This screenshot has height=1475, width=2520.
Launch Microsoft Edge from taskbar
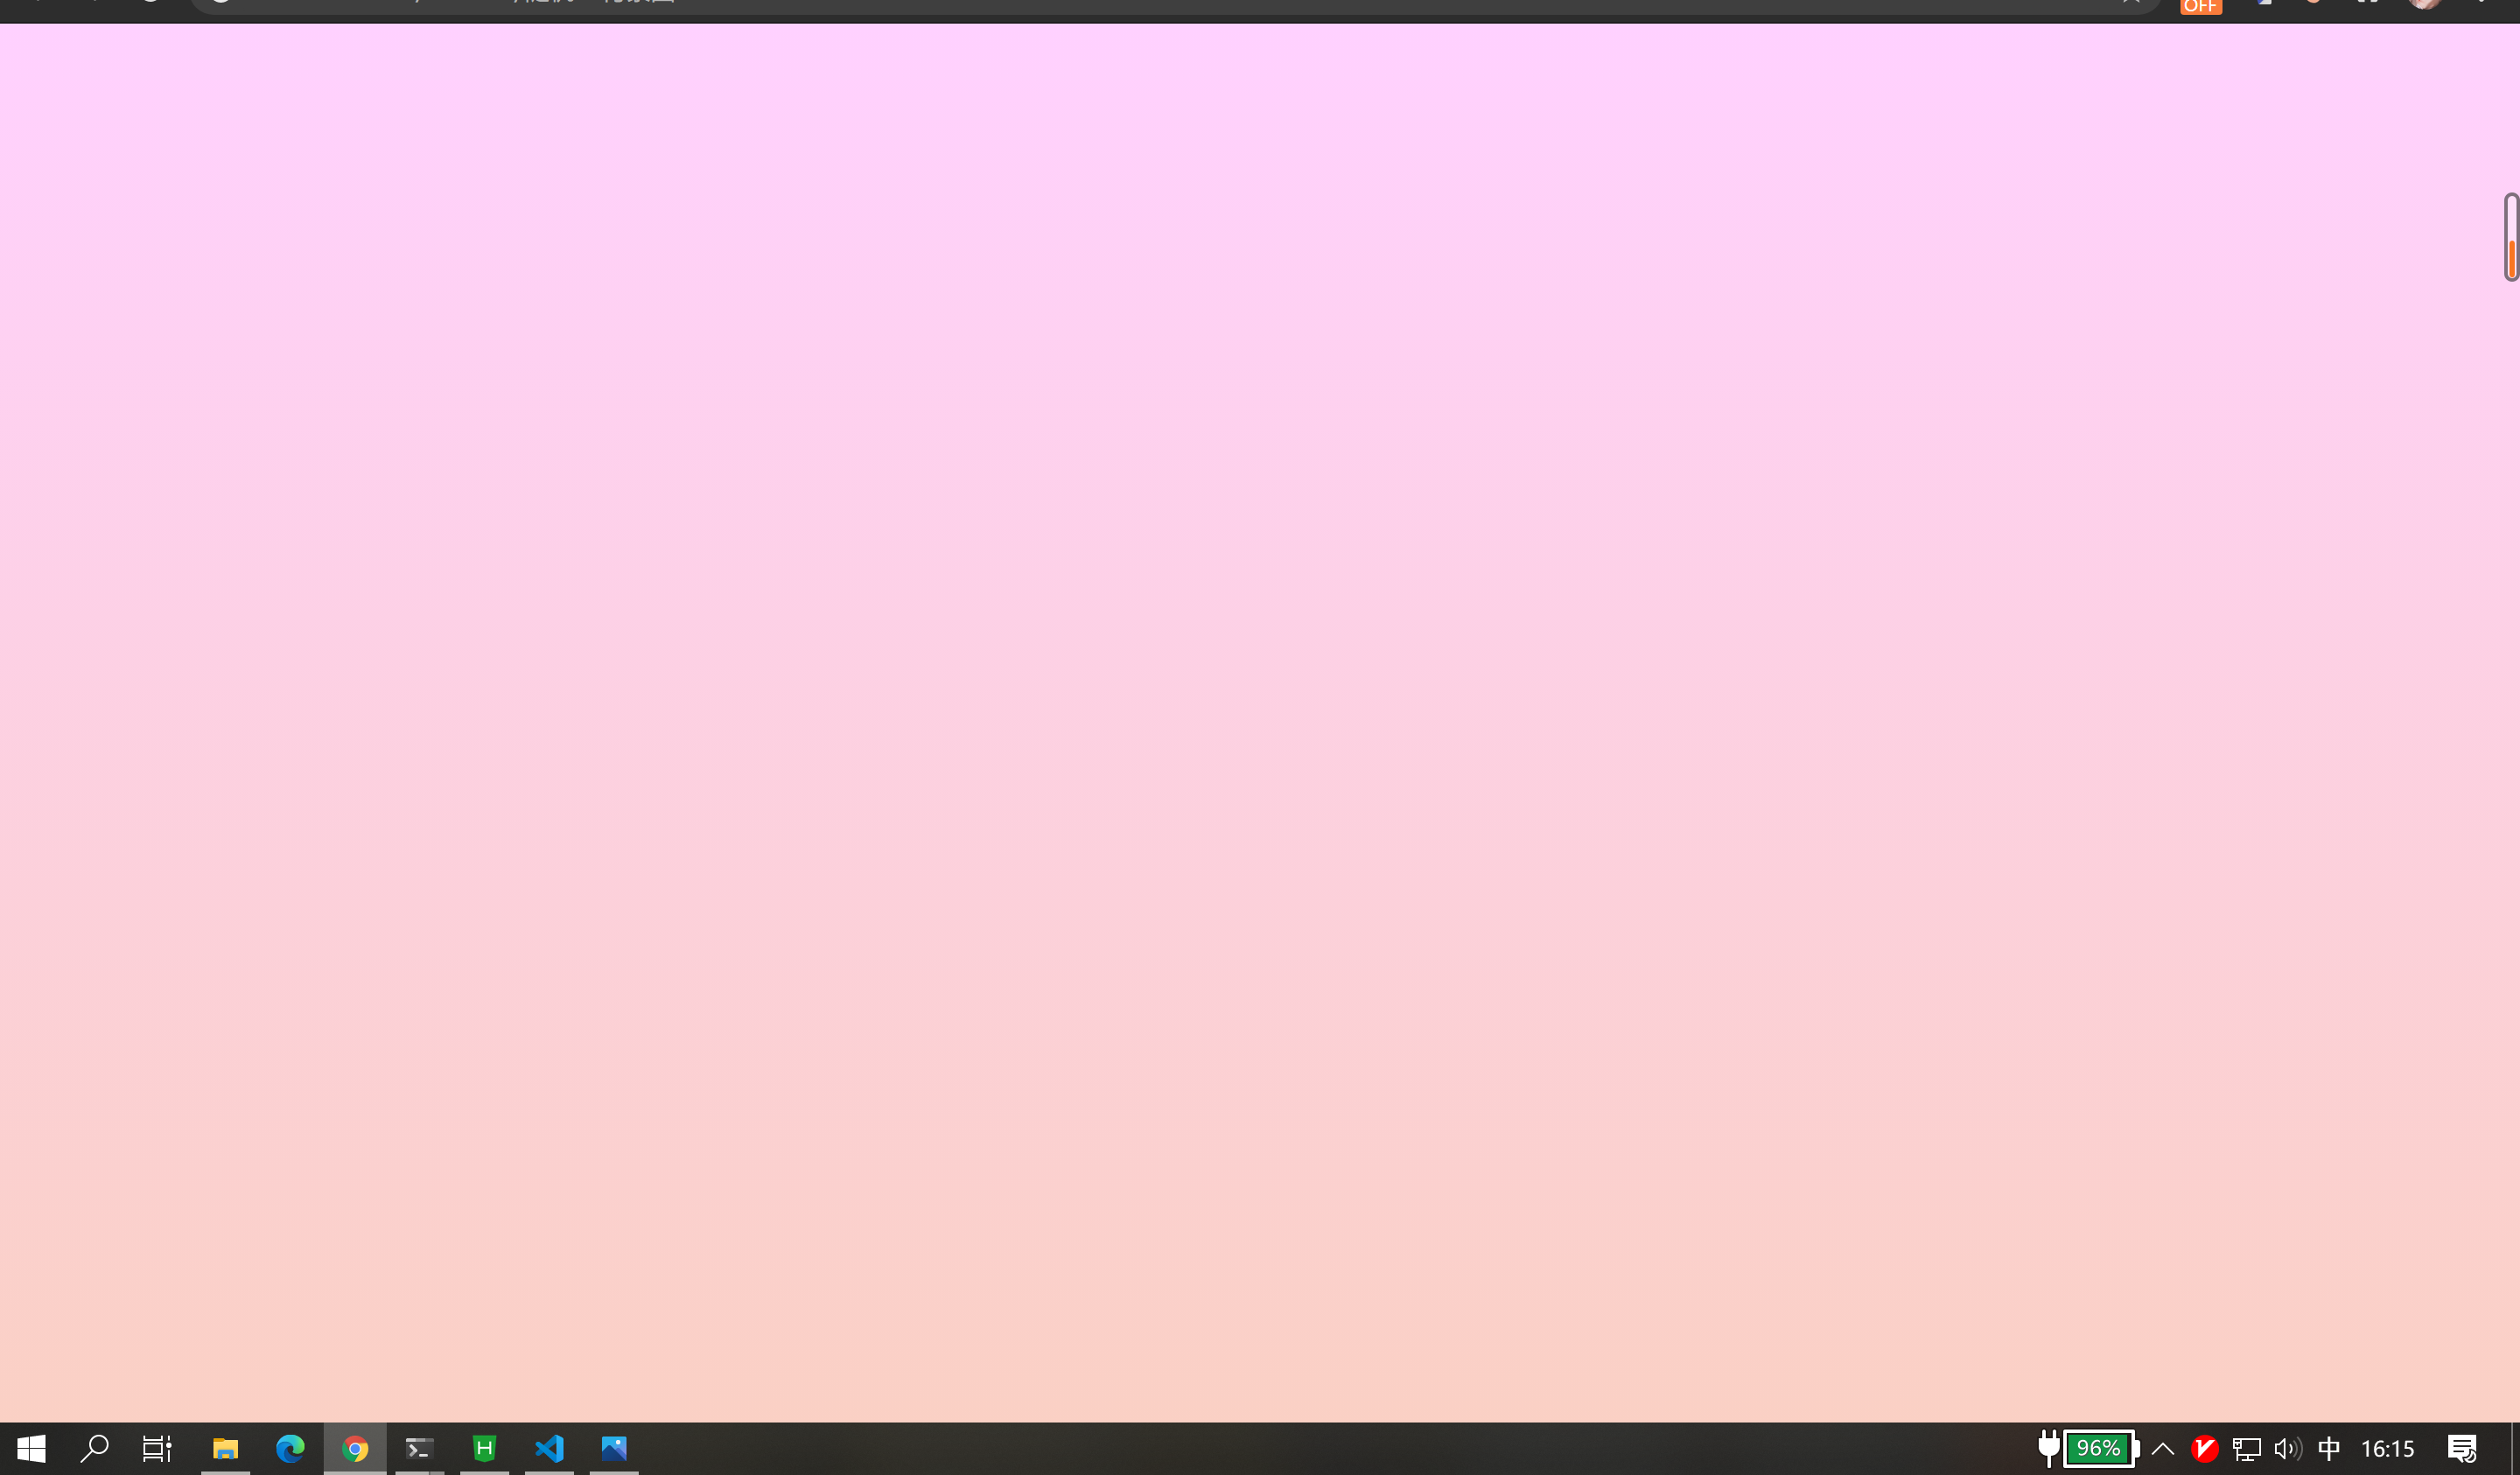coord(290,1448)
